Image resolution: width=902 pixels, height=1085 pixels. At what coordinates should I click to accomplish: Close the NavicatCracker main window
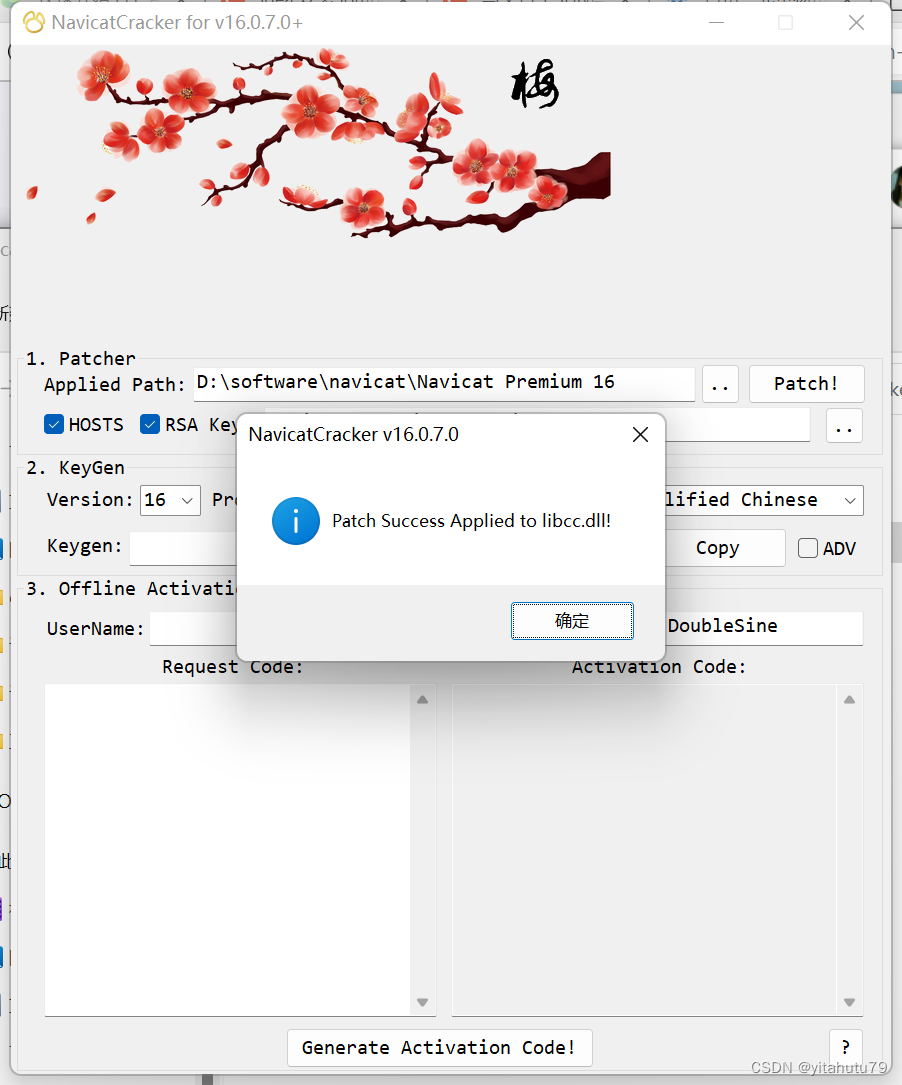(856, 23)
